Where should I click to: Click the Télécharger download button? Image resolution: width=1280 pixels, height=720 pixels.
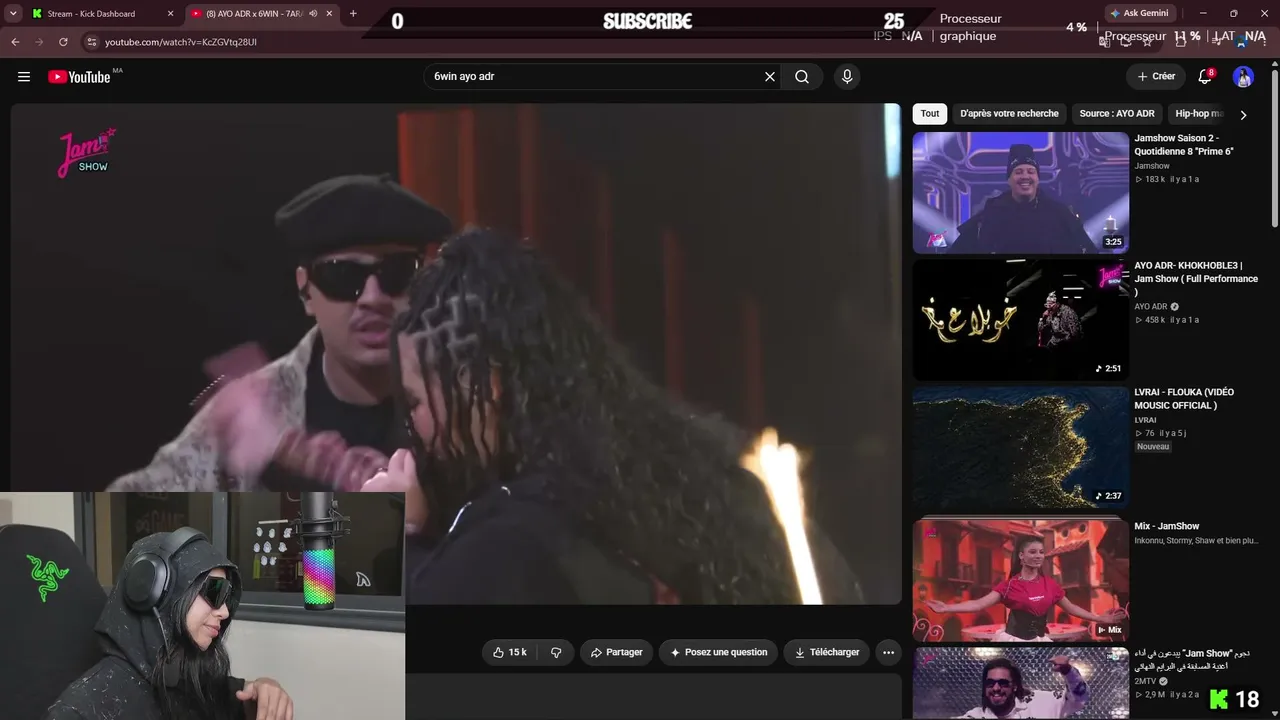click(x=827, y=652)
